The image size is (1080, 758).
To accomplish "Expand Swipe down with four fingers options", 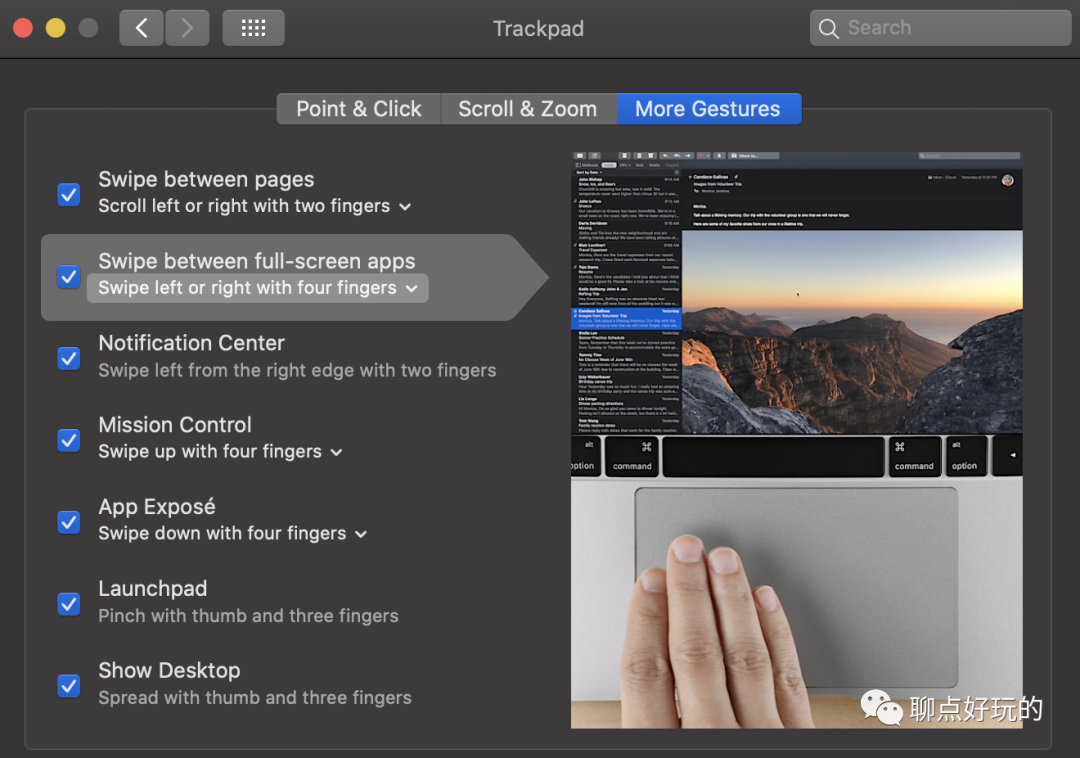I will 233,534.
